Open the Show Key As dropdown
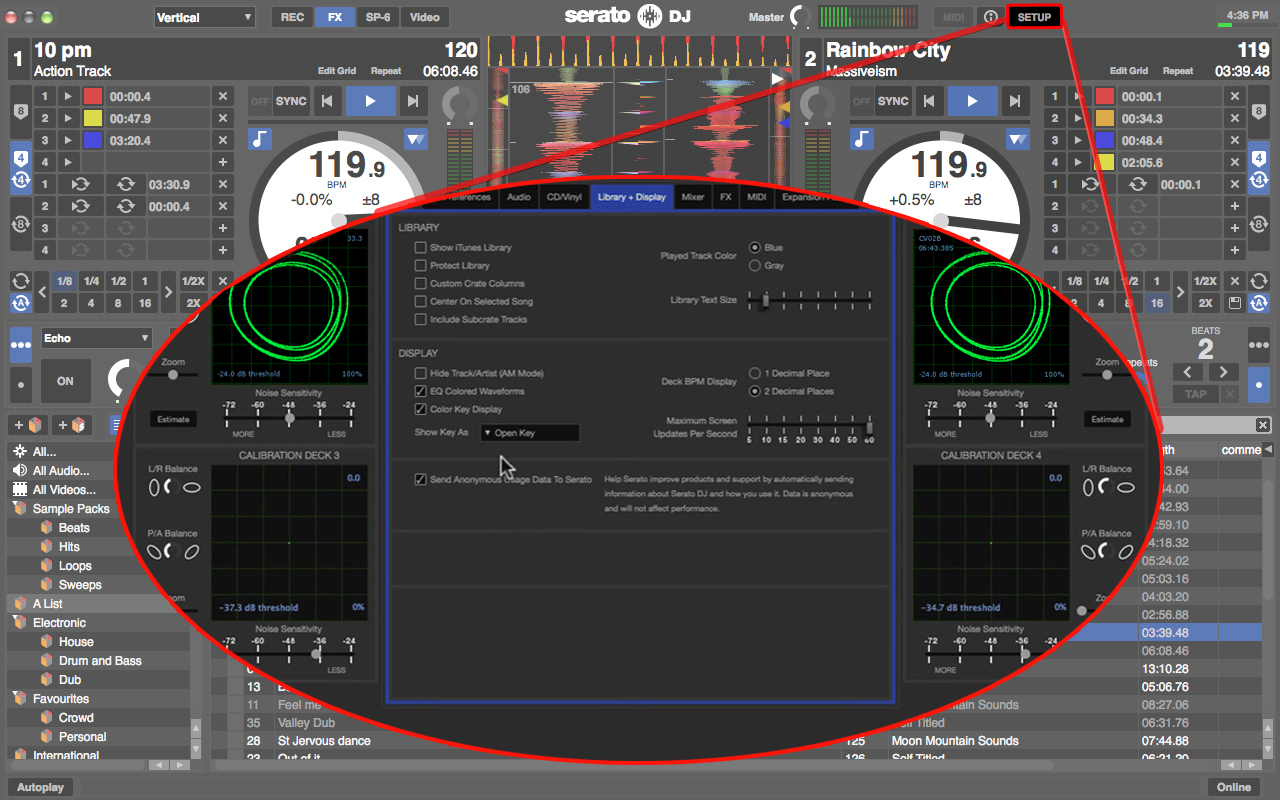Screen dimensions: 1280x800 (x=529, y=433)
